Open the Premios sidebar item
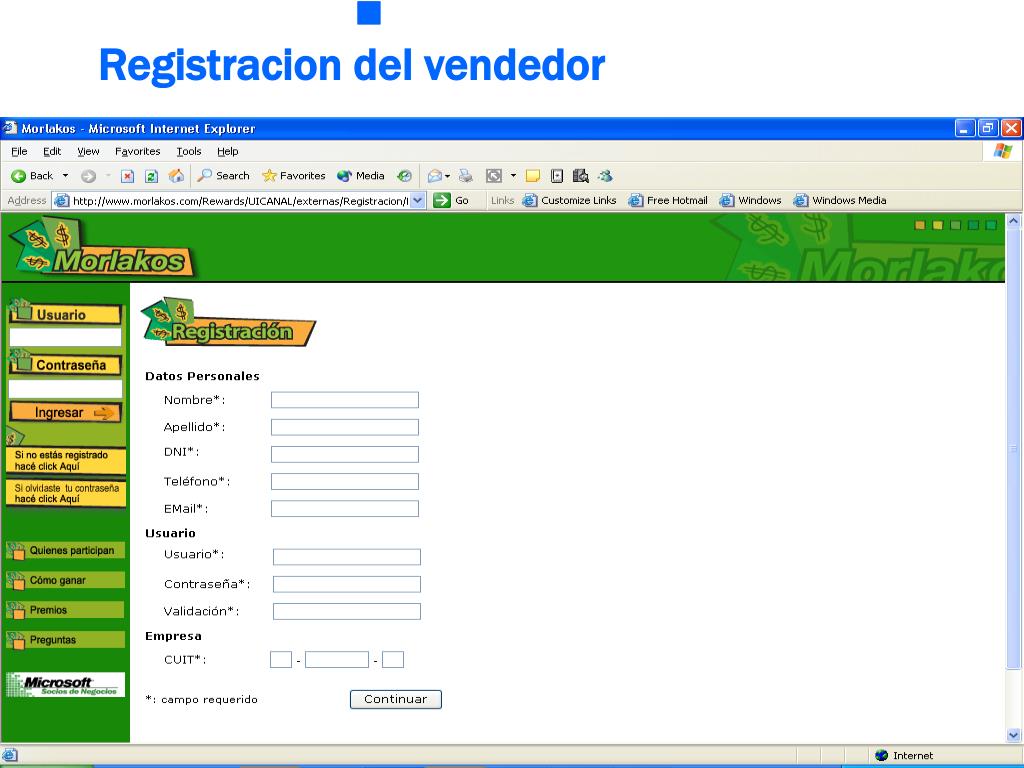1024x768 pixels. tap(65, 610)
